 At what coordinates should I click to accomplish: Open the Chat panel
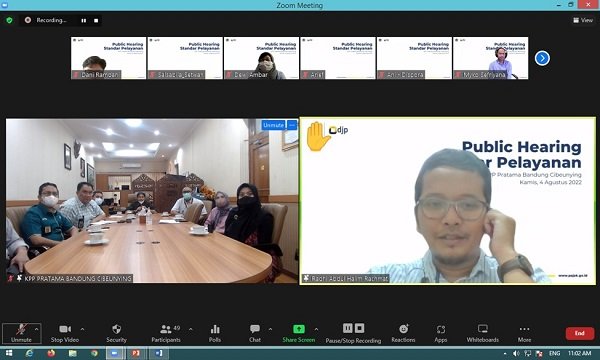point(255,333)
